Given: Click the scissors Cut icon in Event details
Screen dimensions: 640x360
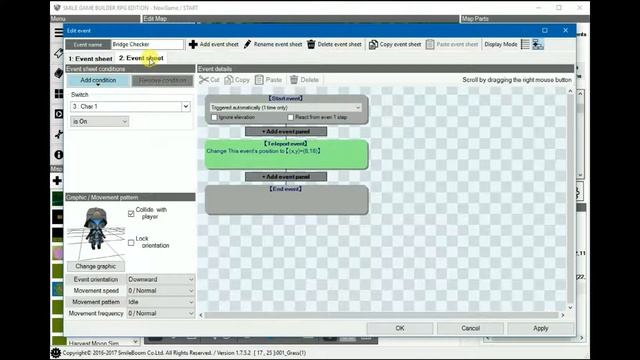Looking at the screenshot, I should pyautogui.click(x=204, y=80).
